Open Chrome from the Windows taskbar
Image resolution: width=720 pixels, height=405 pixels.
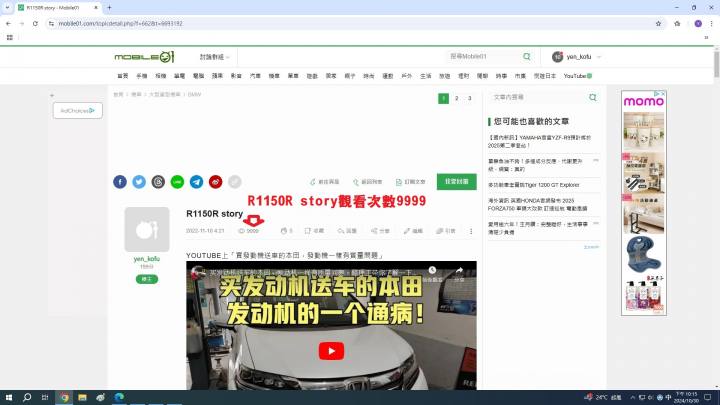(65, 397)
